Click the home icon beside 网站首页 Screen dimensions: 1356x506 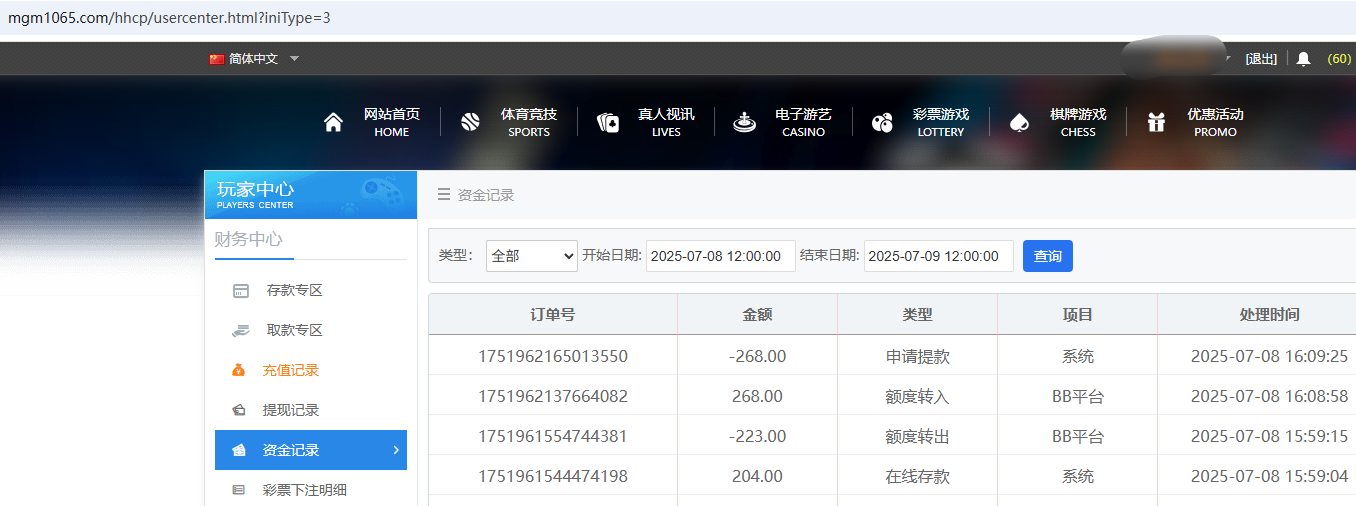pos(334,123)
